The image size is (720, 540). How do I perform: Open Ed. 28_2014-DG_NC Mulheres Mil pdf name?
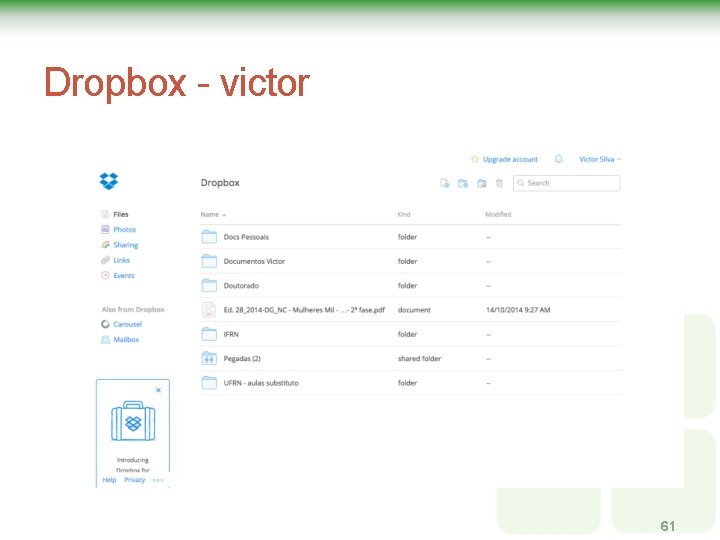point(304,310)
